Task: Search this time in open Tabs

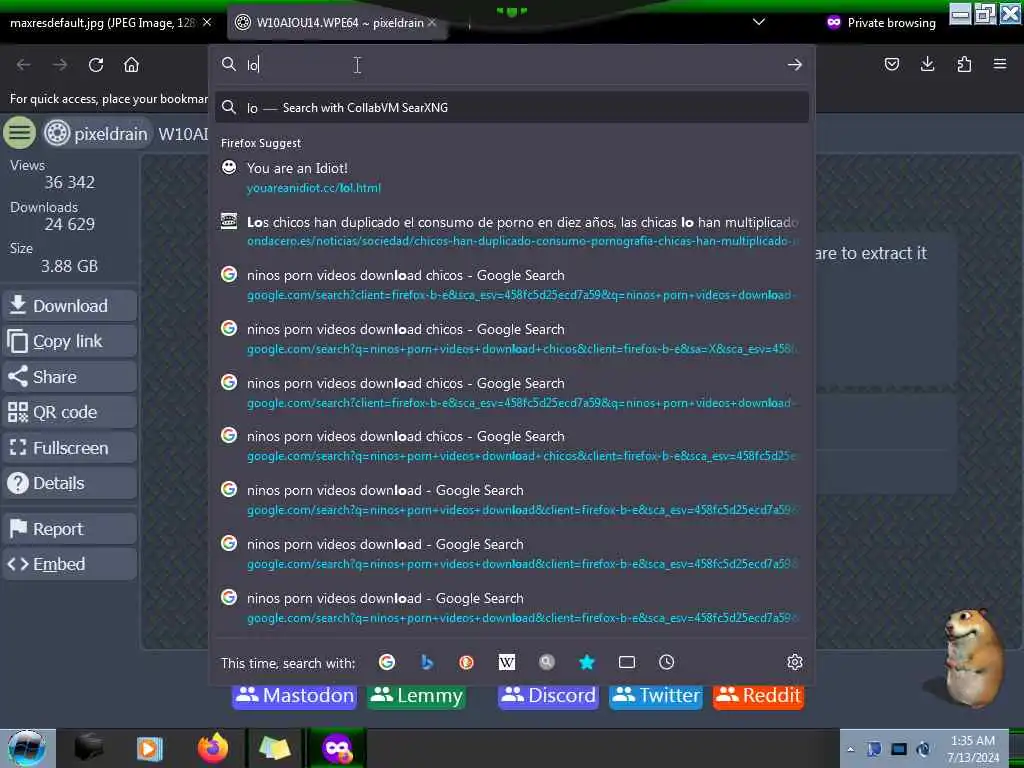Action: (x=626, y=662)
